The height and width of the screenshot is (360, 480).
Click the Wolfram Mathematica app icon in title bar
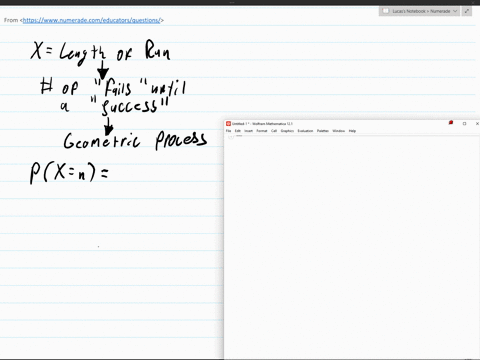229,123
